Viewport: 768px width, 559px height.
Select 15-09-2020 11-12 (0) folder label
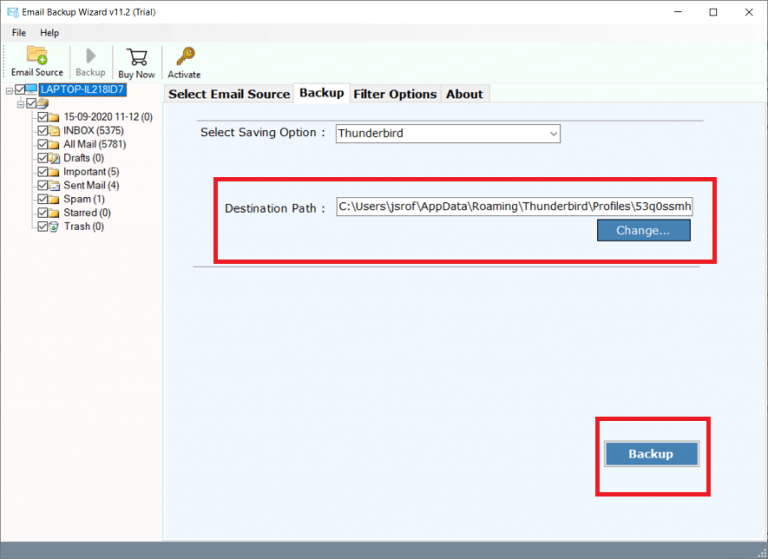108,117
